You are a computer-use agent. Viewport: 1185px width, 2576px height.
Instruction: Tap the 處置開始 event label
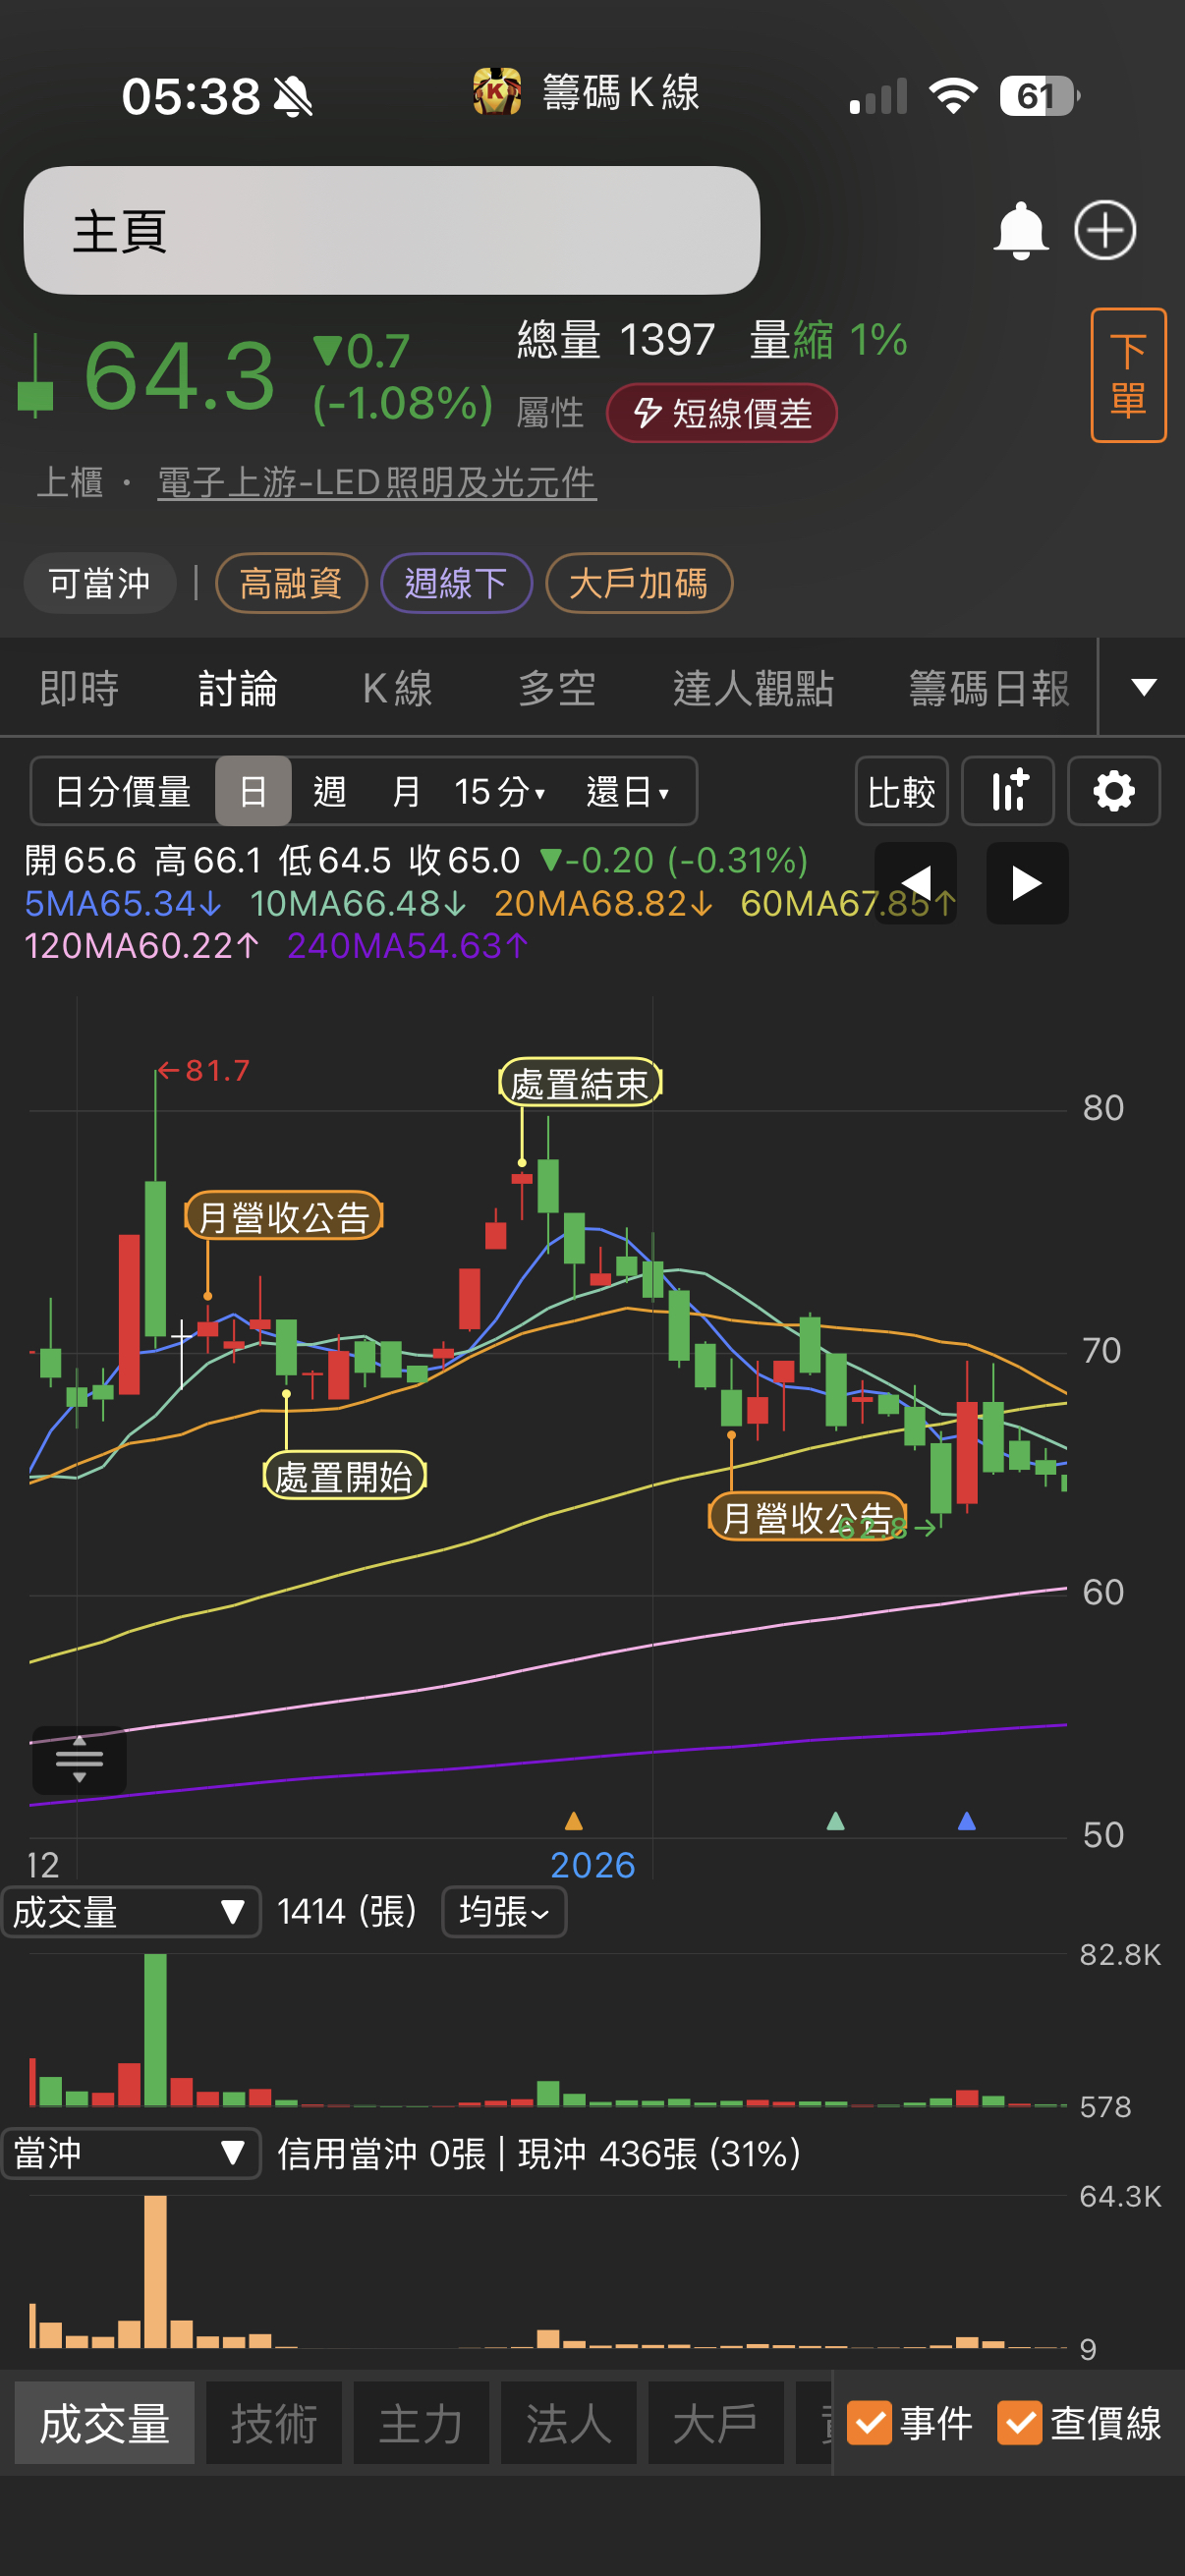pos(345,1476)
